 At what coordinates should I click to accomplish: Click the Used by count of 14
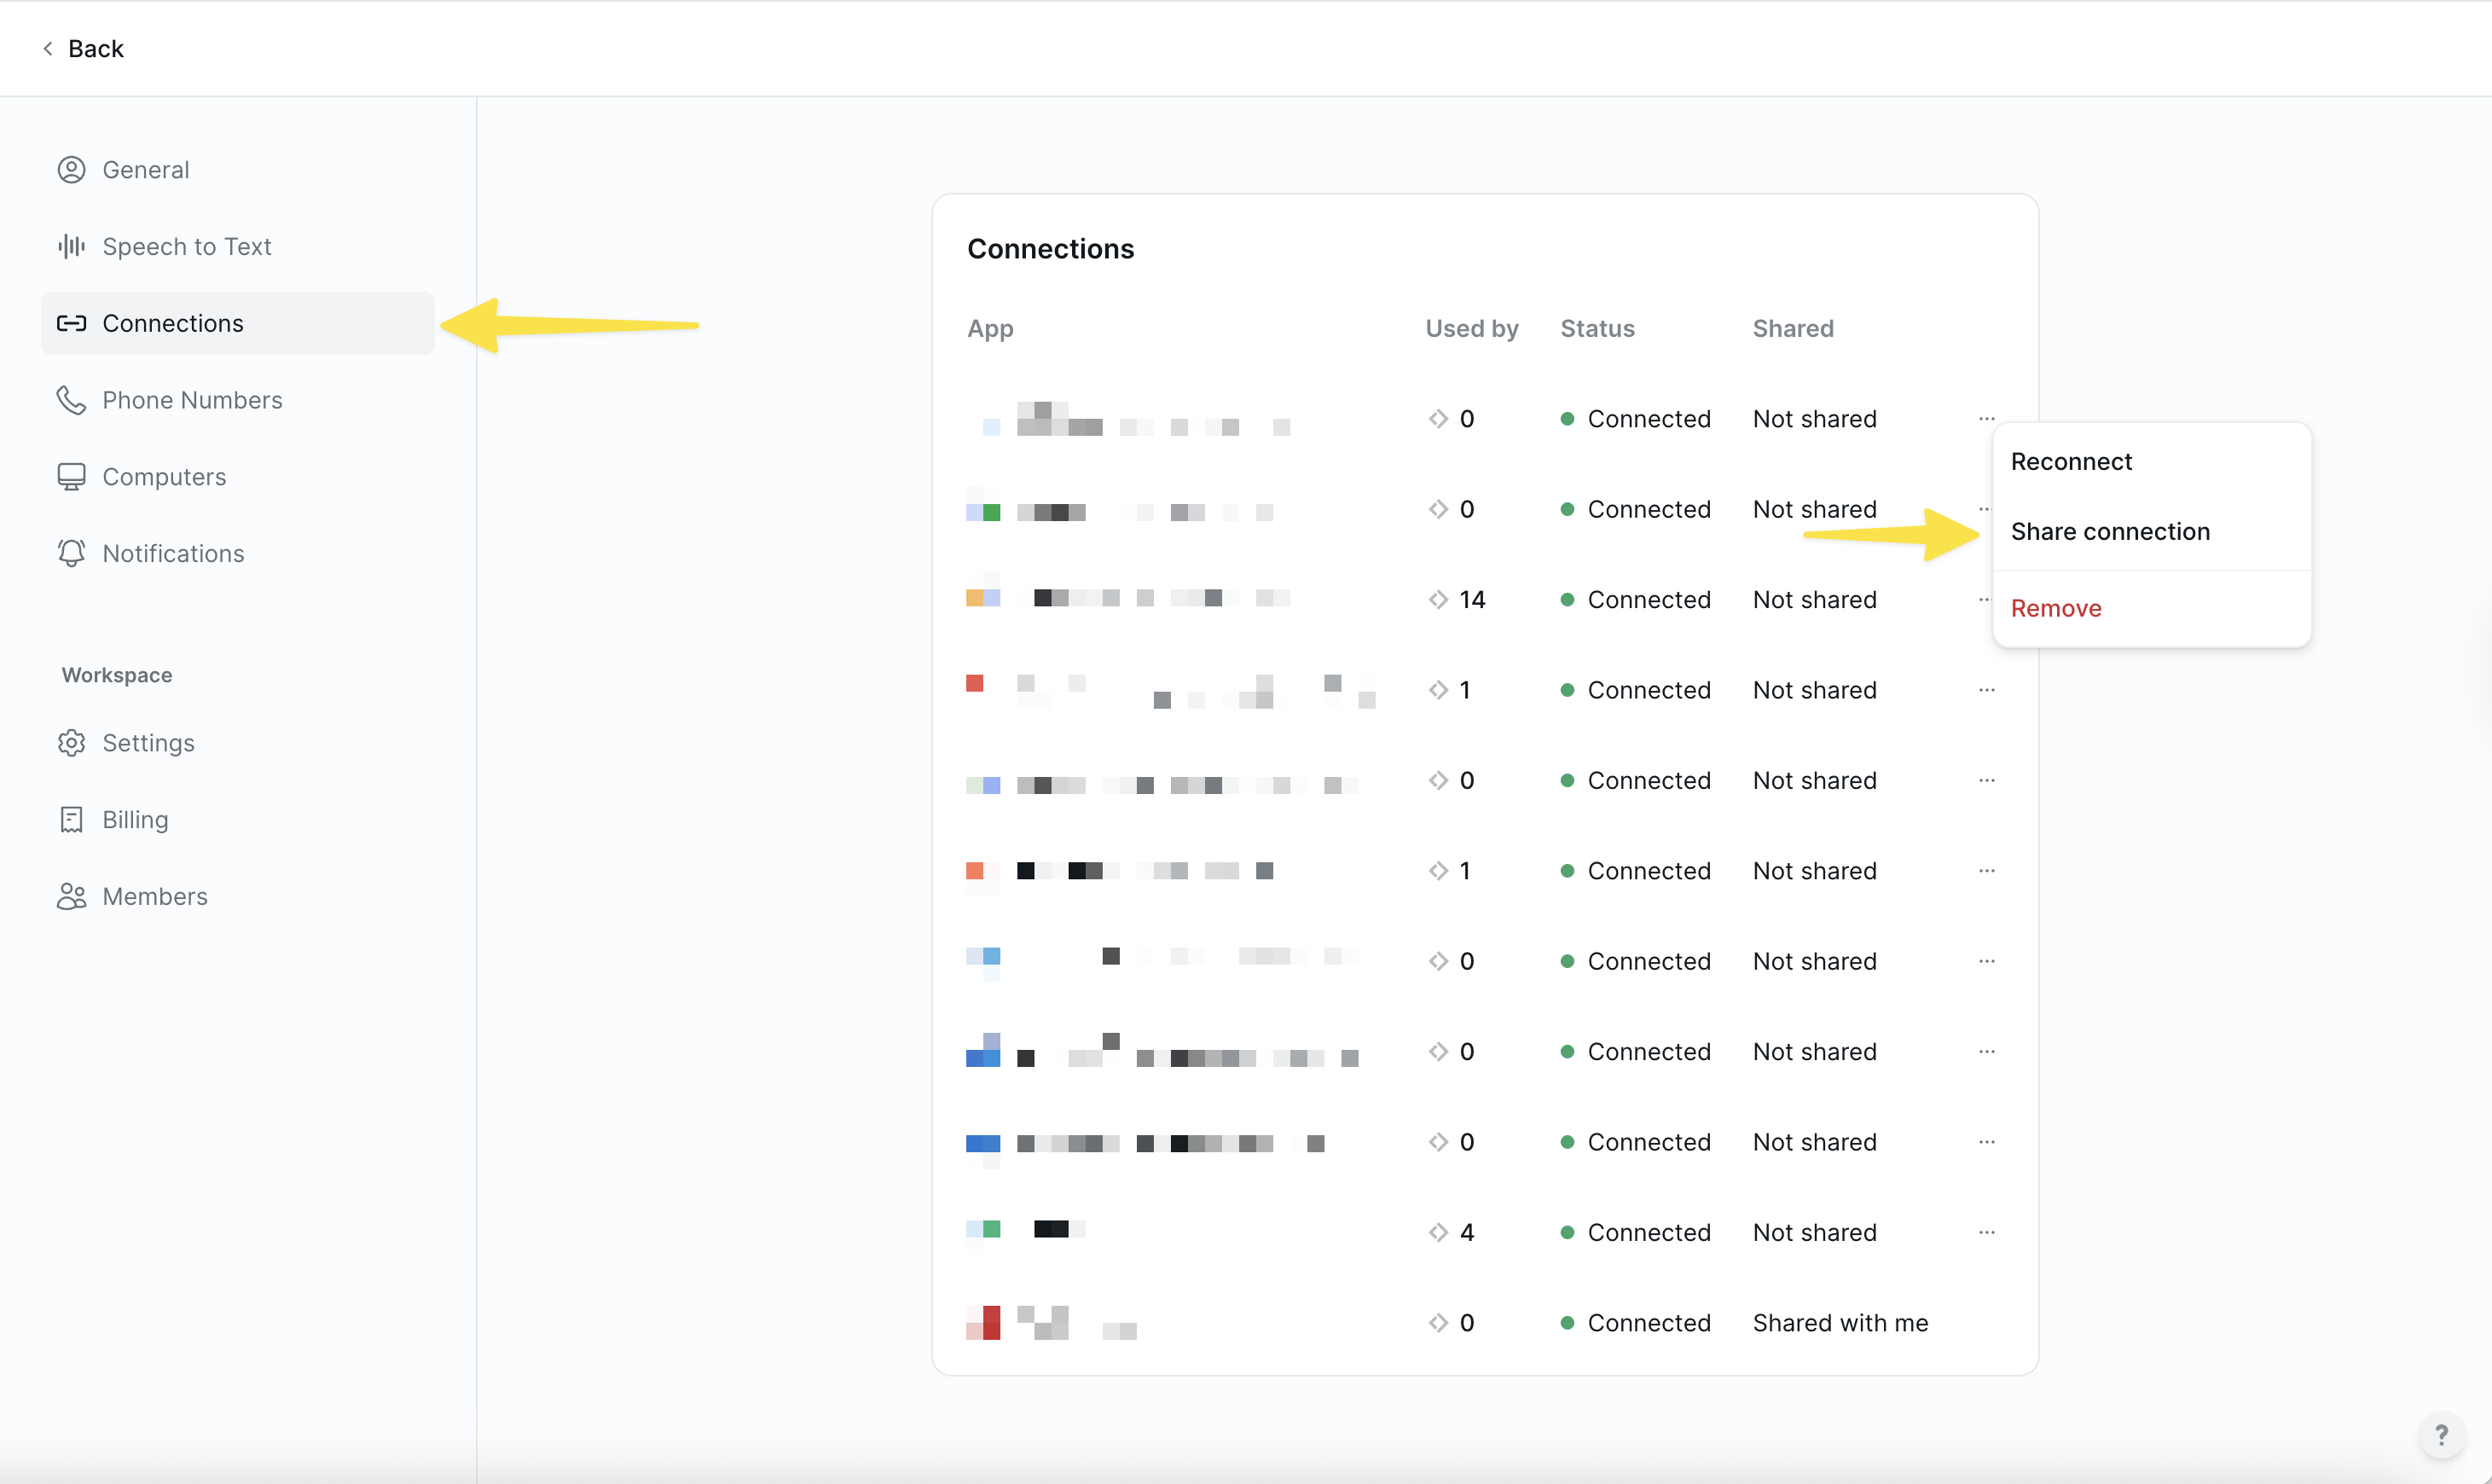(x=1471, y=600)
